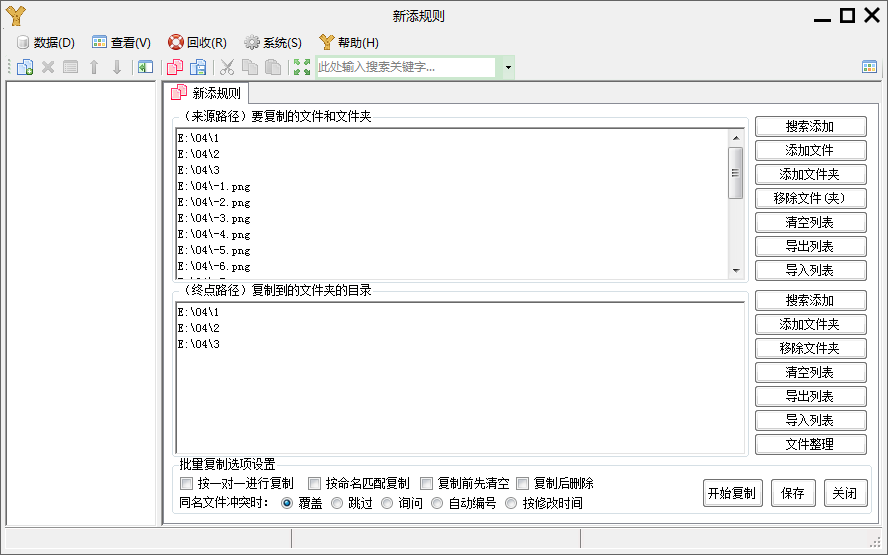
Task: Open the 系统(S) menu
Action: pos(273,42)
